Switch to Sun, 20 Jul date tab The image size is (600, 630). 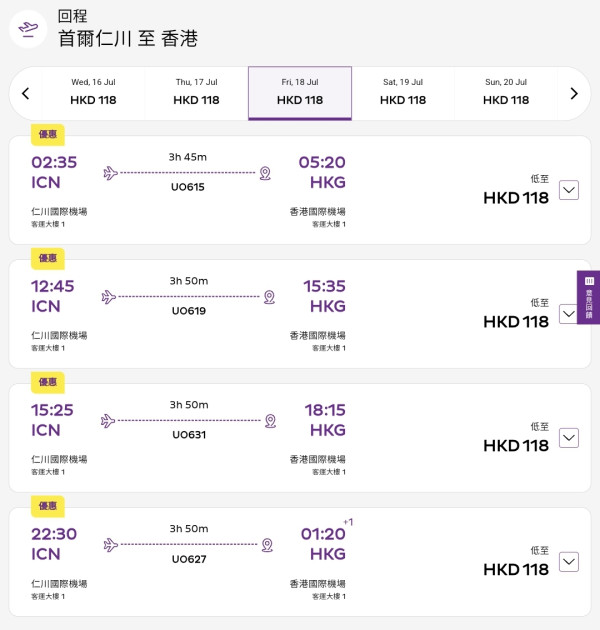pyautogui.click(x=506, y=92)
